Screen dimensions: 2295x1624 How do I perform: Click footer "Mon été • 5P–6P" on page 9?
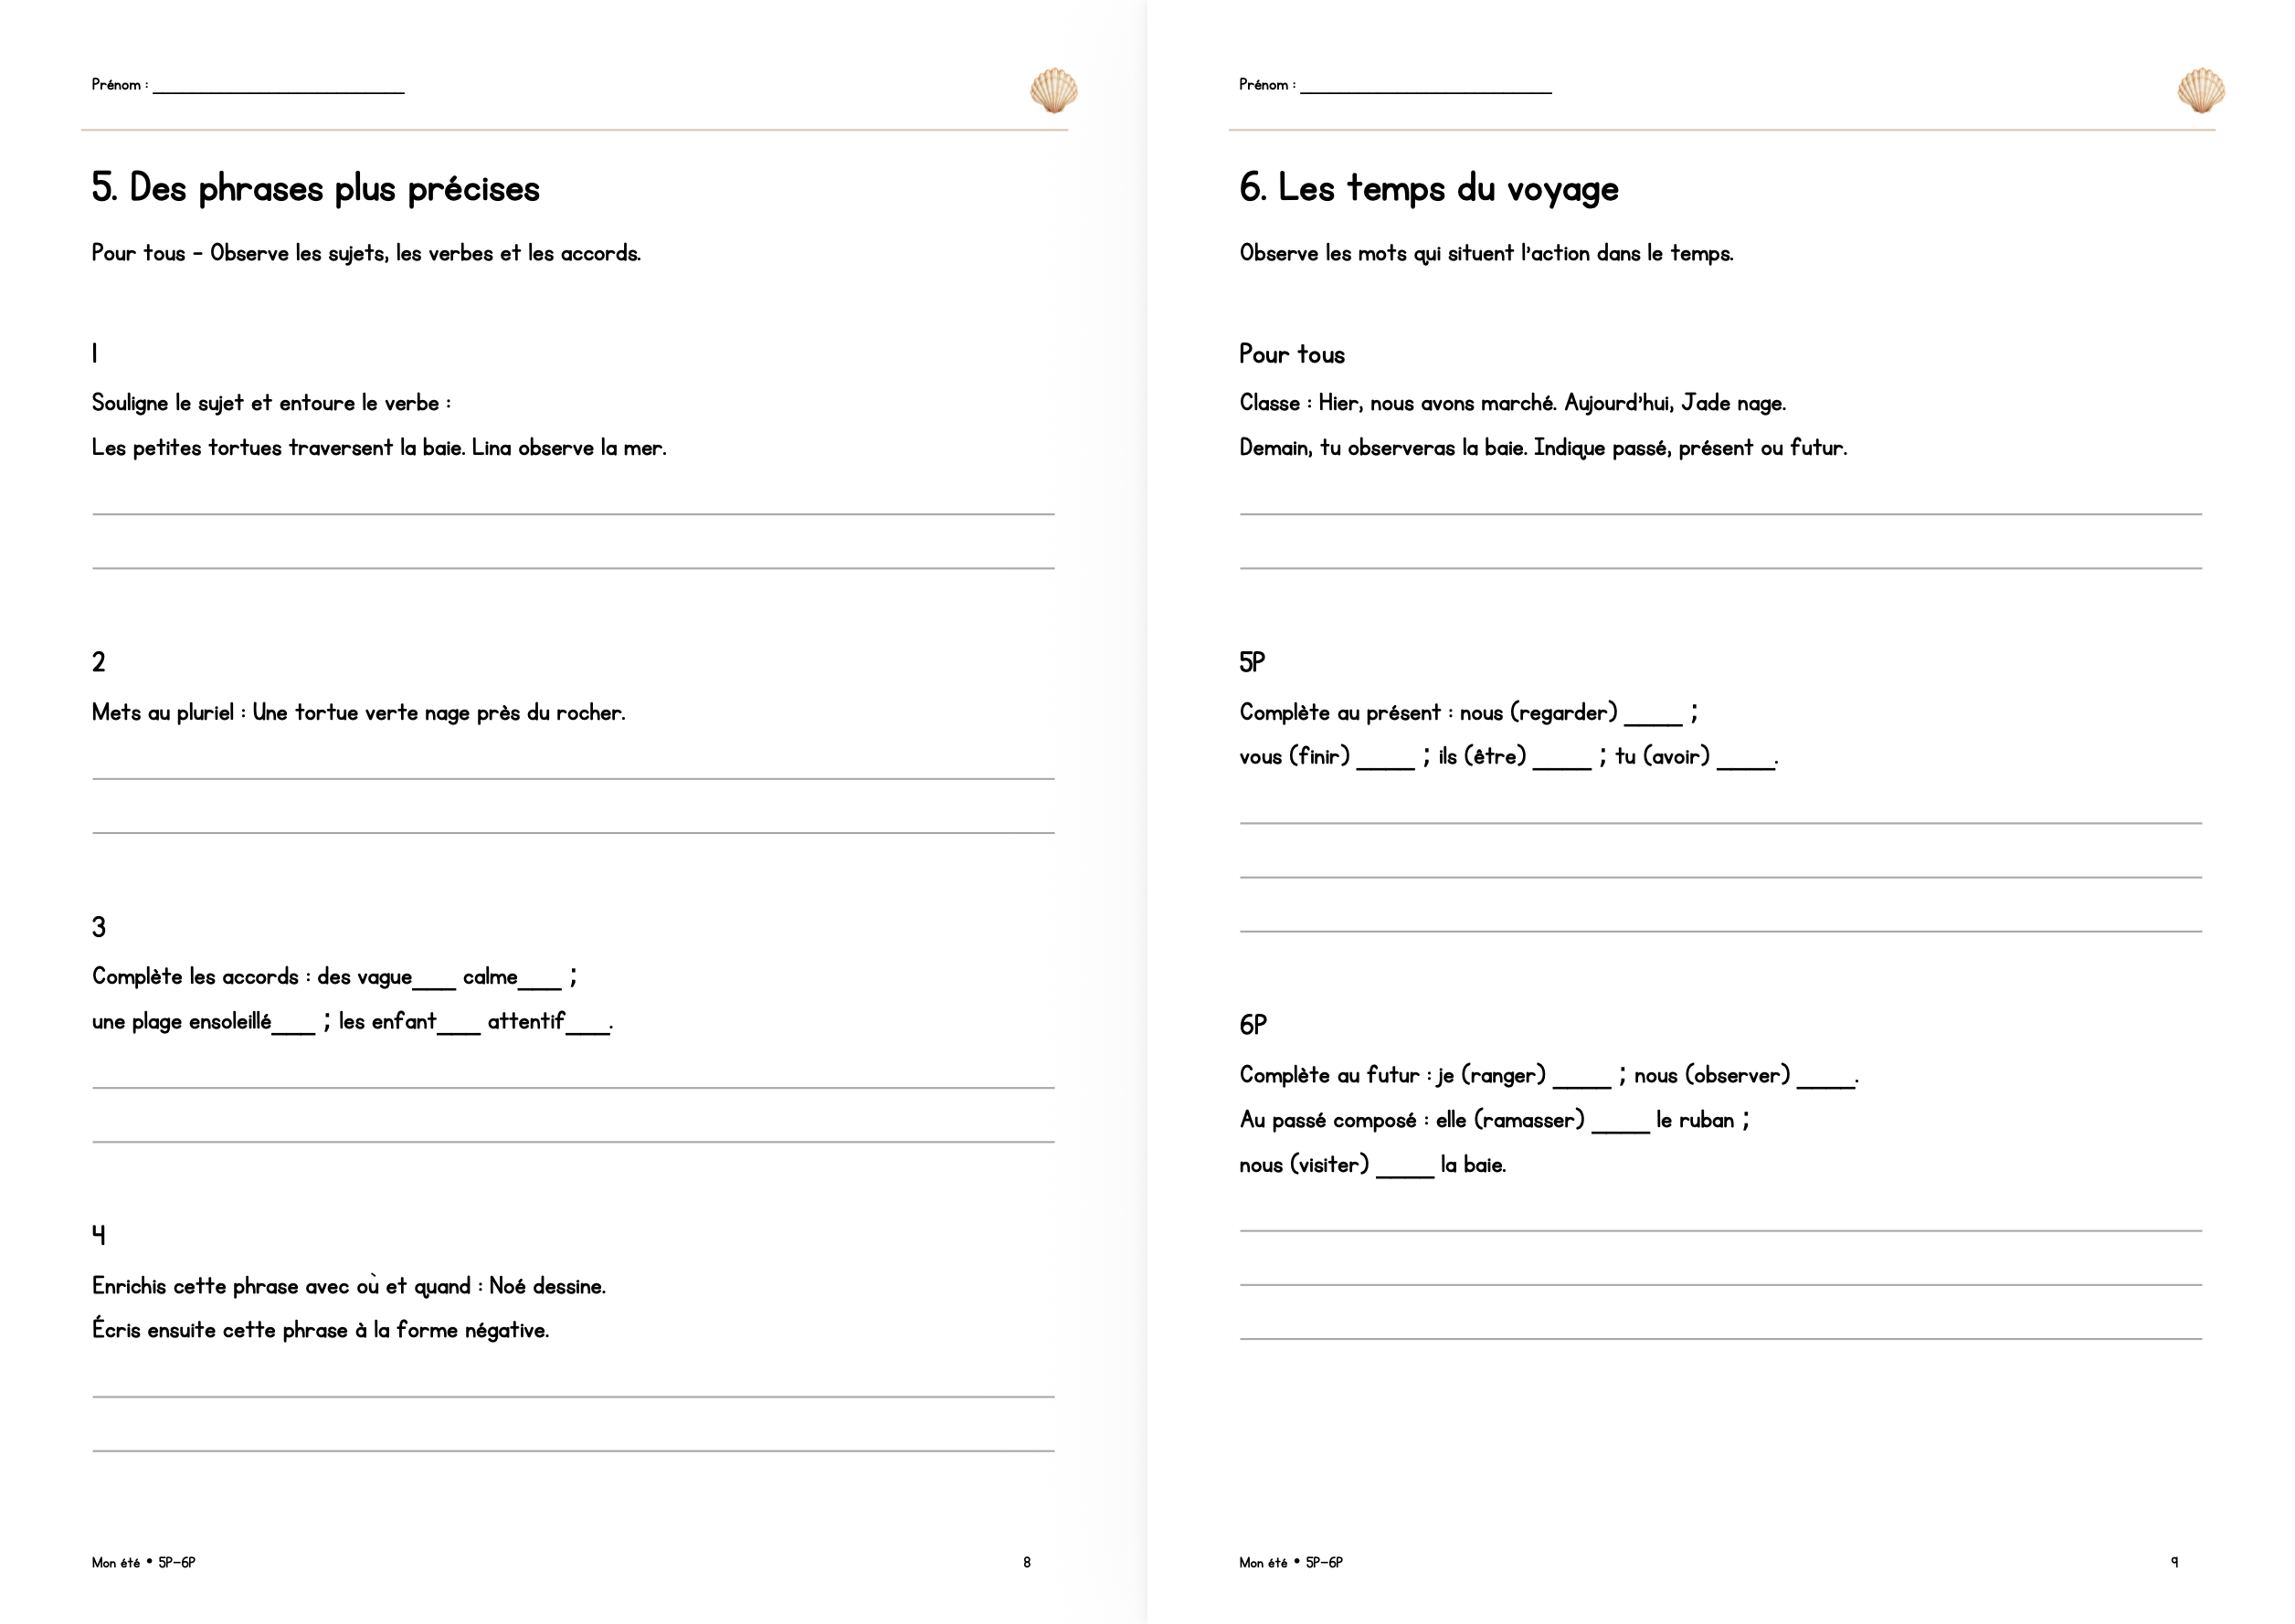tap(1290, 1563)
